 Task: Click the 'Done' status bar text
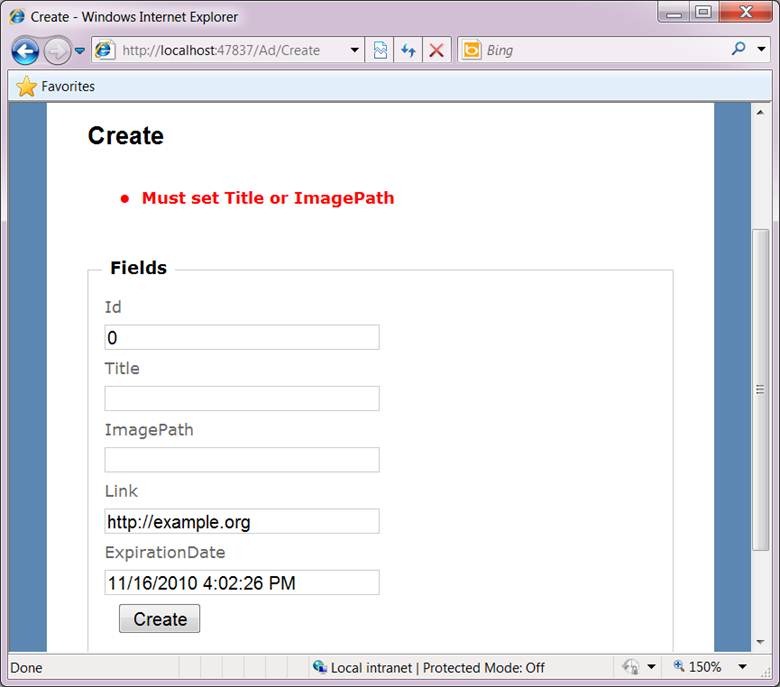26,668
